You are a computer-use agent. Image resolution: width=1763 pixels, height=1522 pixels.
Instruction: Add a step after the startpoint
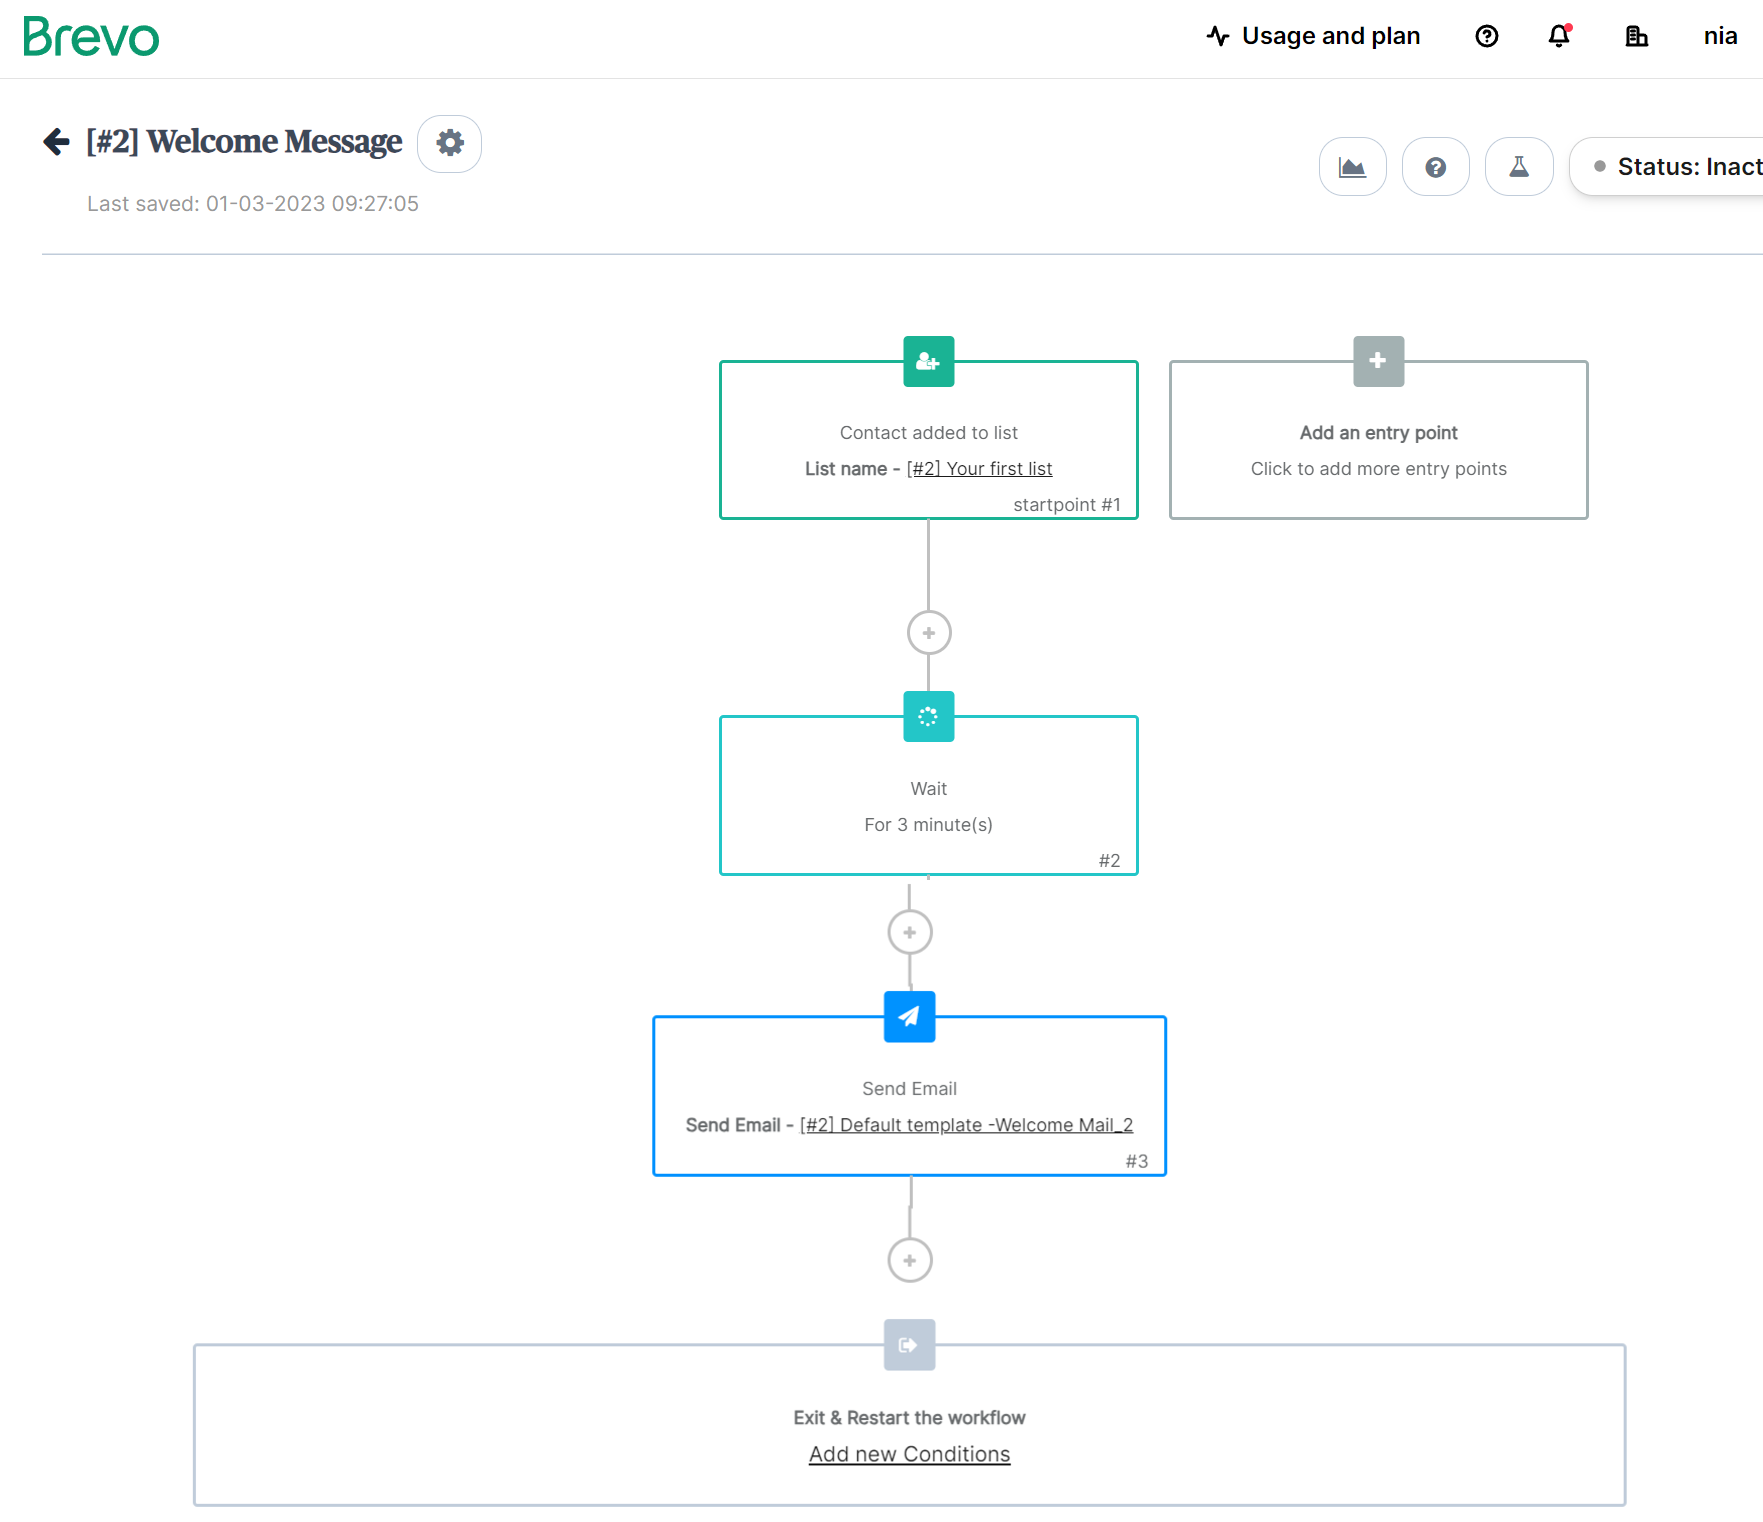pyautogui.click(x=928, y=633)
